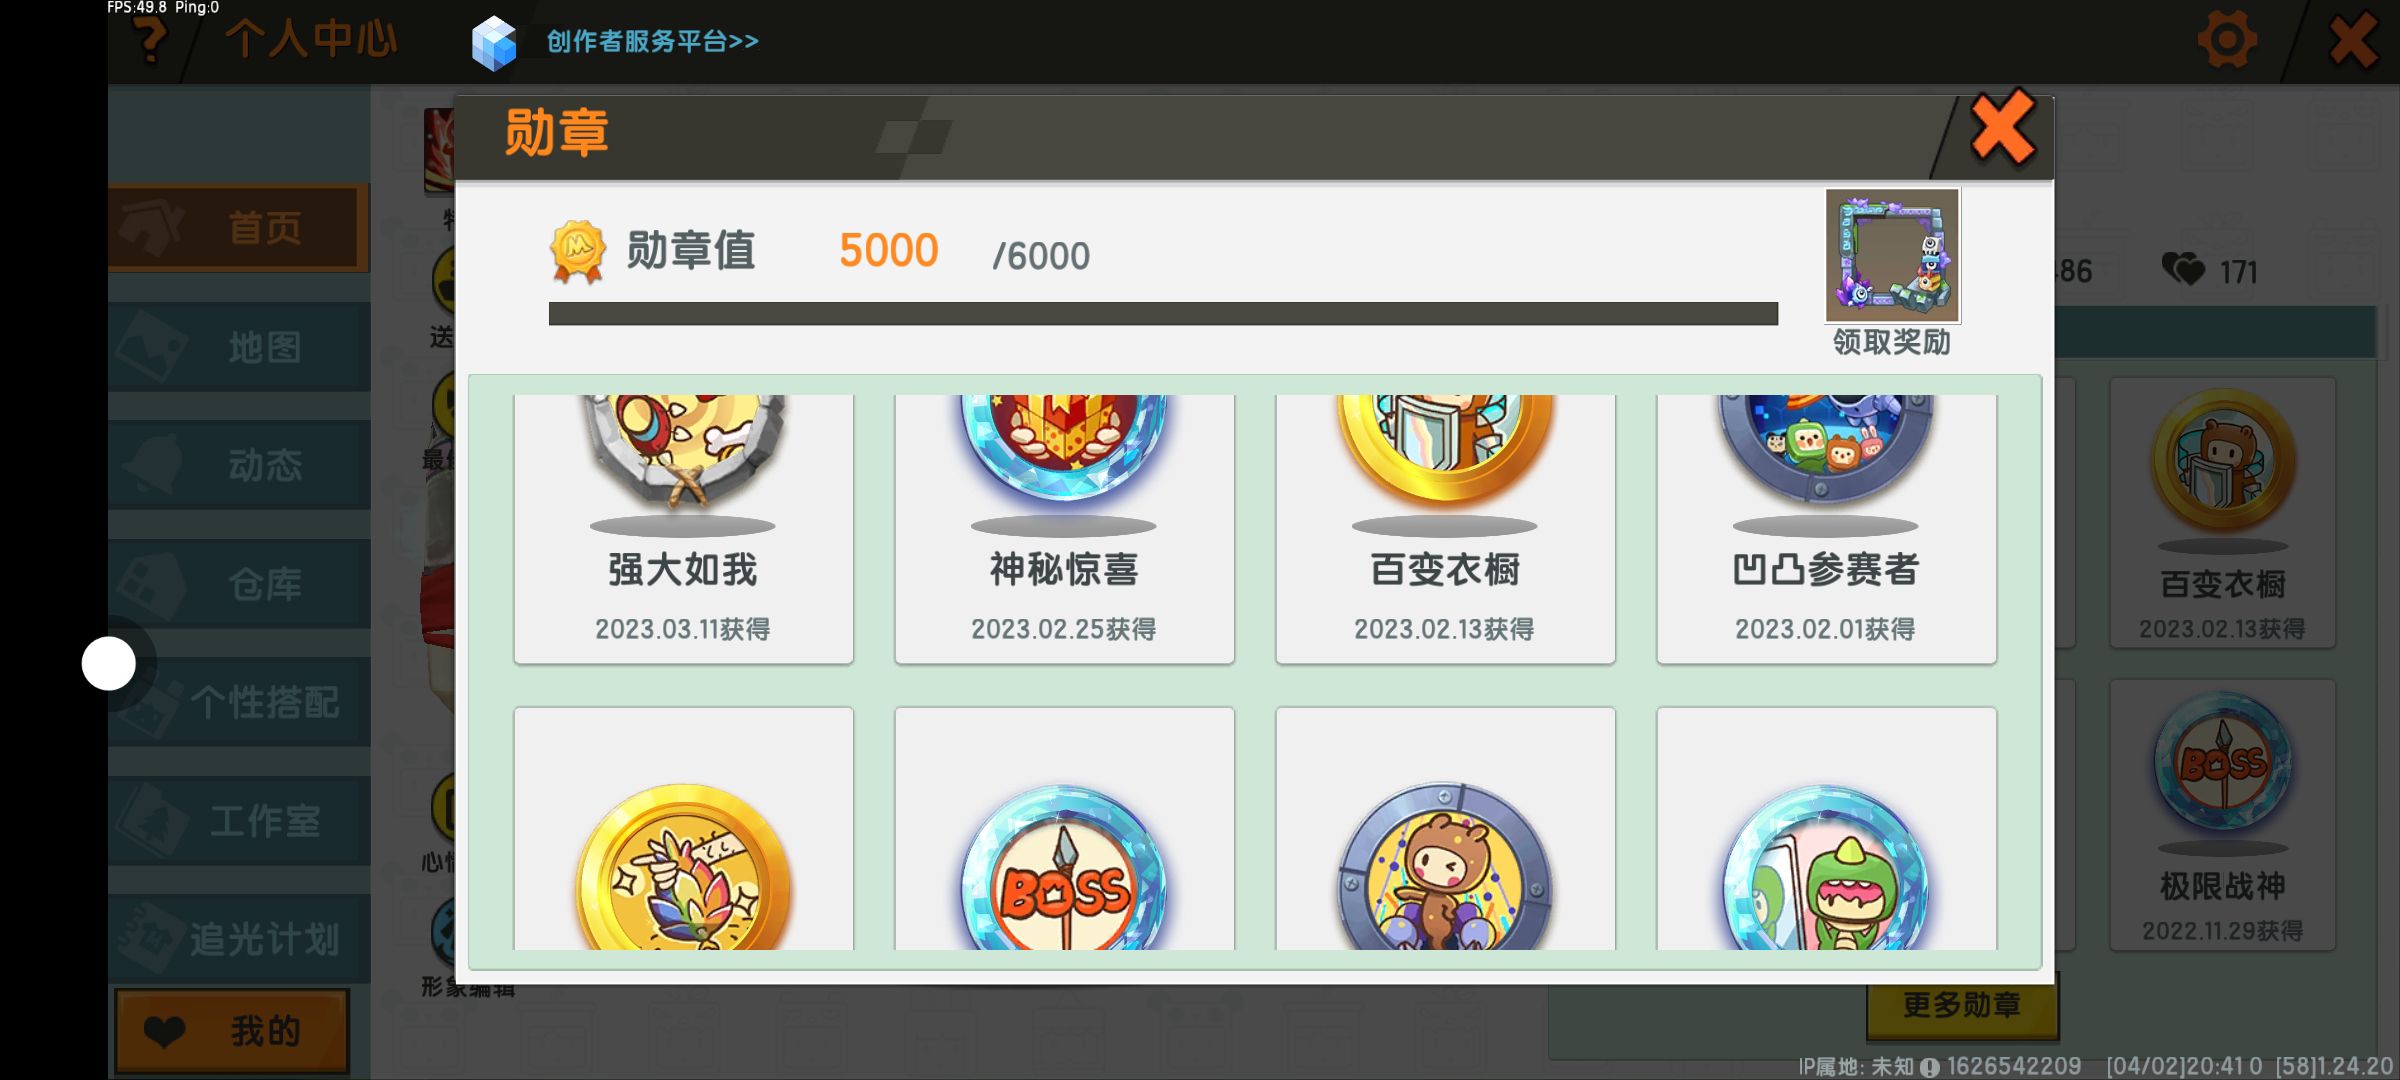2400x1080 pixels.
Task: Open the 追光计划 sidebar tab
Action: point(239,938)
